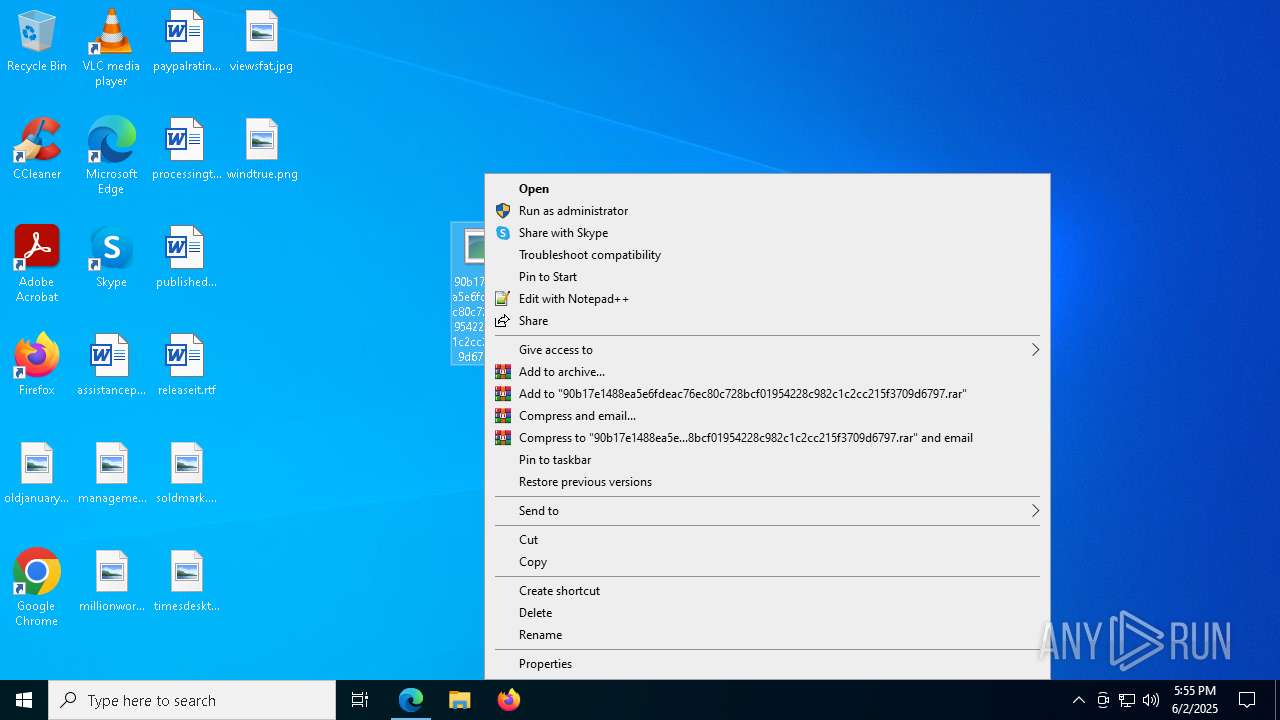This screenshot has width=1280, height=720.
Task: Choose Delete in the context menu
Action: pyautogui.click(x=767, y=613)
